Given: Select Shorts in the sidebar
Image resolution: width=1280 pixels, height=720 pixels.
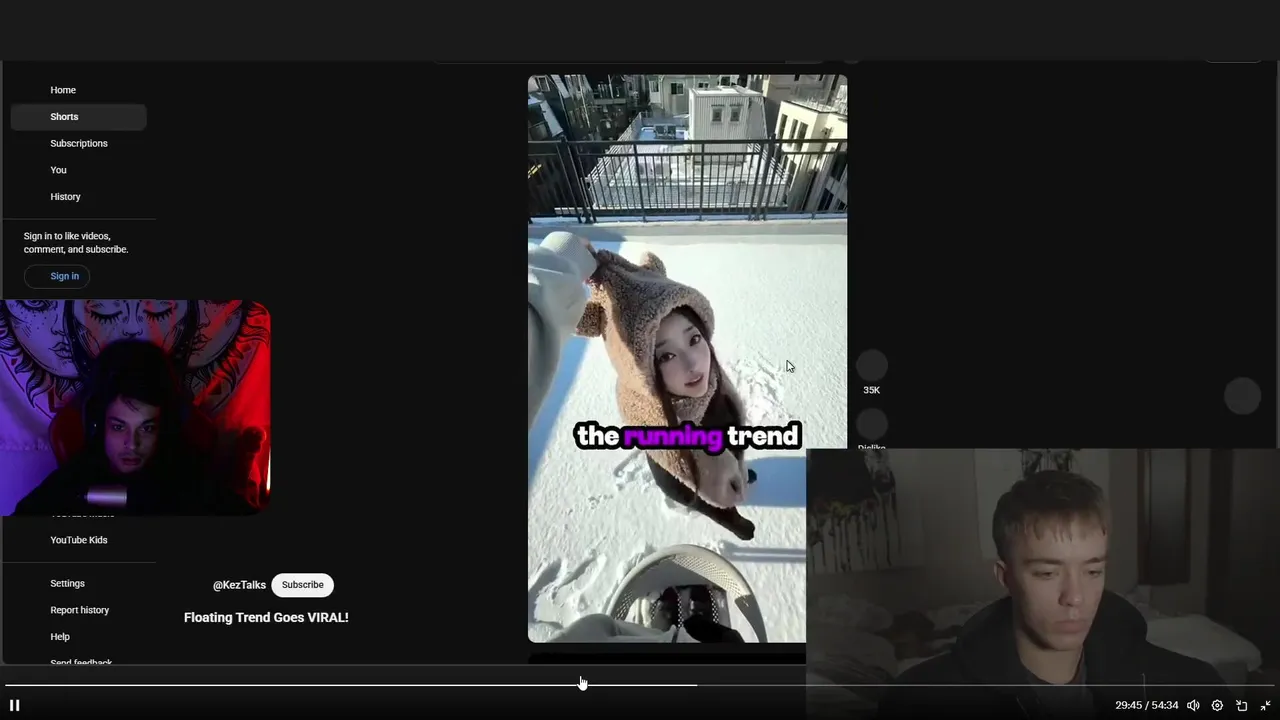Looking at the screenshot, I should pyautogui.click(x=79, y=117).
